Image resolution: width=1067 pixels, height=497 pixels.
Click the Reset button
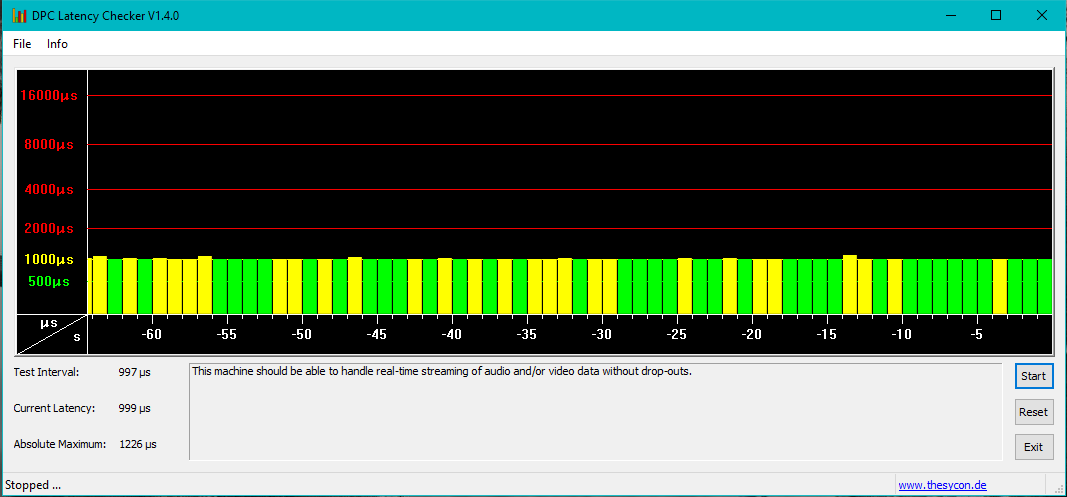(1034, 412)
